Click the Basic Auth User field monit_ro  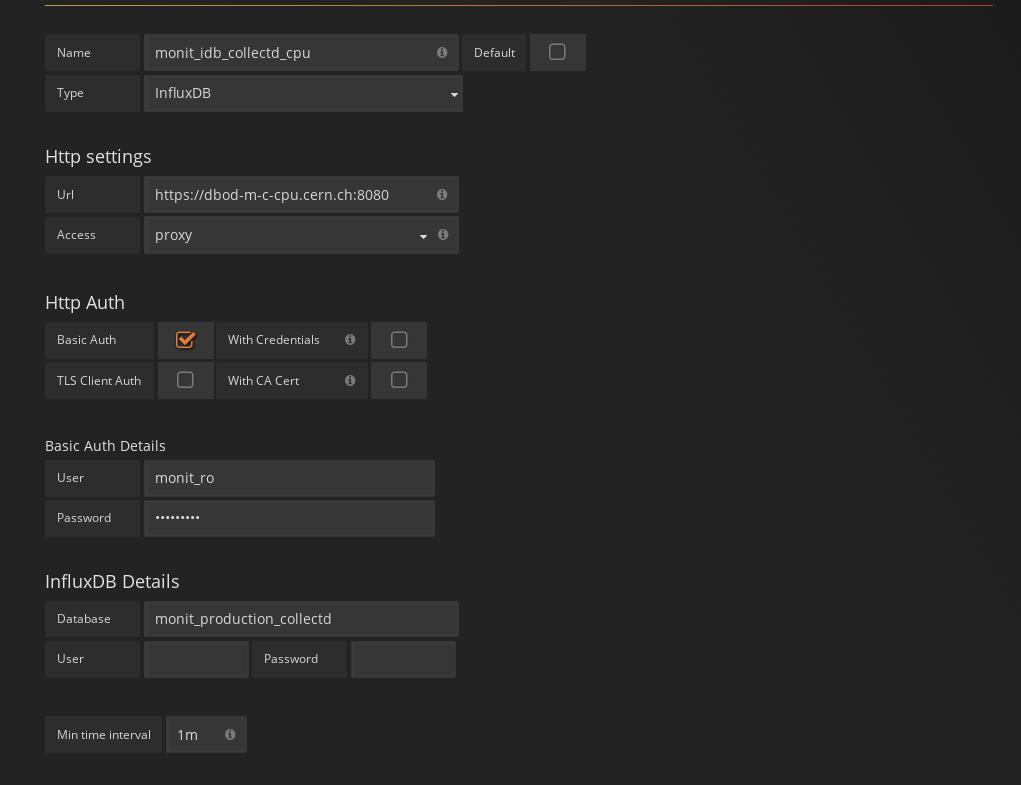289,478
